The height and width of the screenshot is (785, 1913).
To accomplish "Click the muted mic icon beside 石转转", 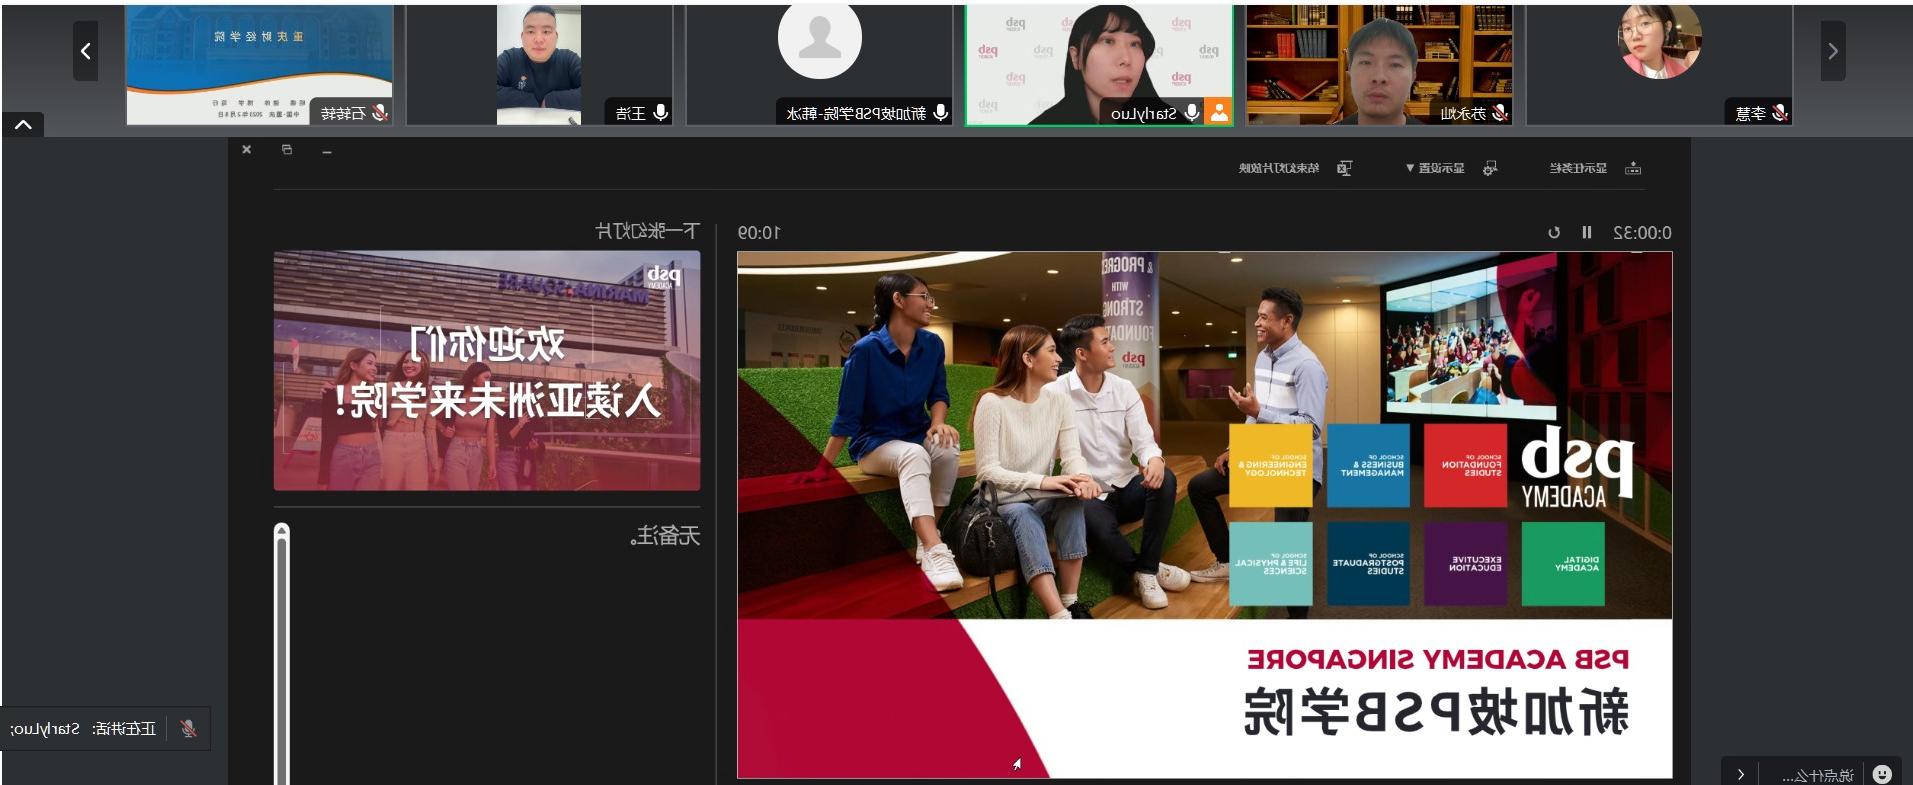I will pyautogui.click(x=380, y=113).
